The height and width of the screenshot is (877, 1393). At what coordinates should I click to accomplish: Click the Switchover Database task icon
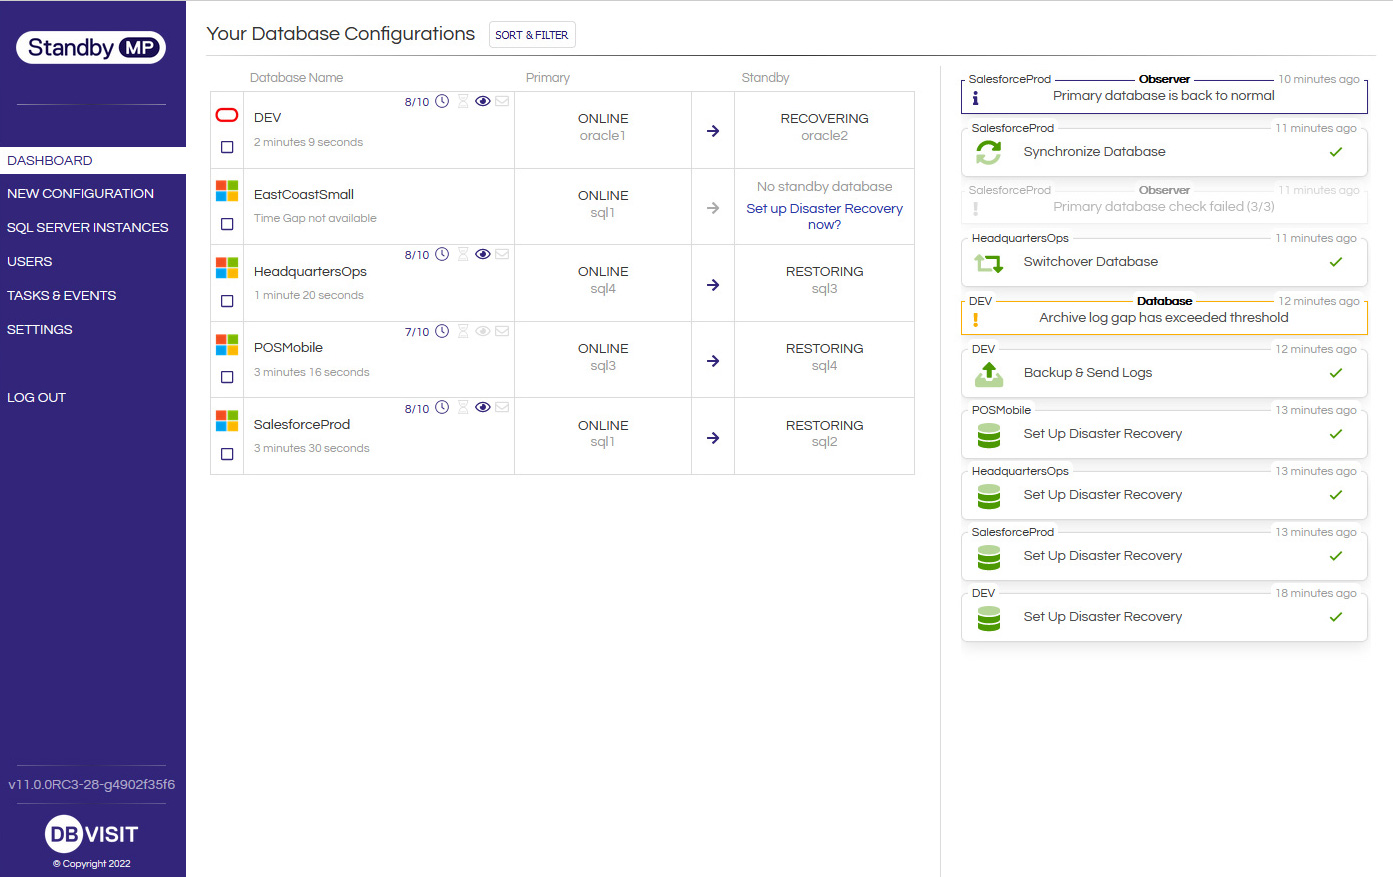pyautogui.click(x=988, y=263)
